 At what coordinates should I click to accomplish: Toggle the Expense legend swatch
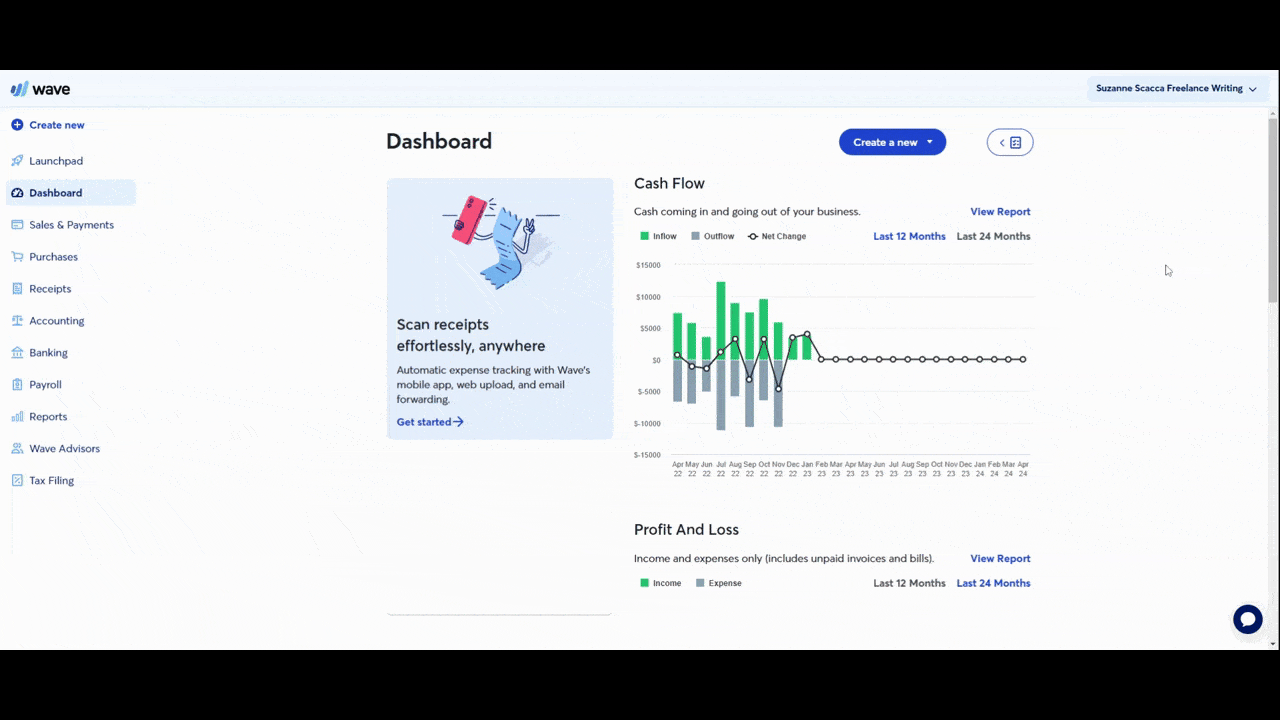(700, 583)
